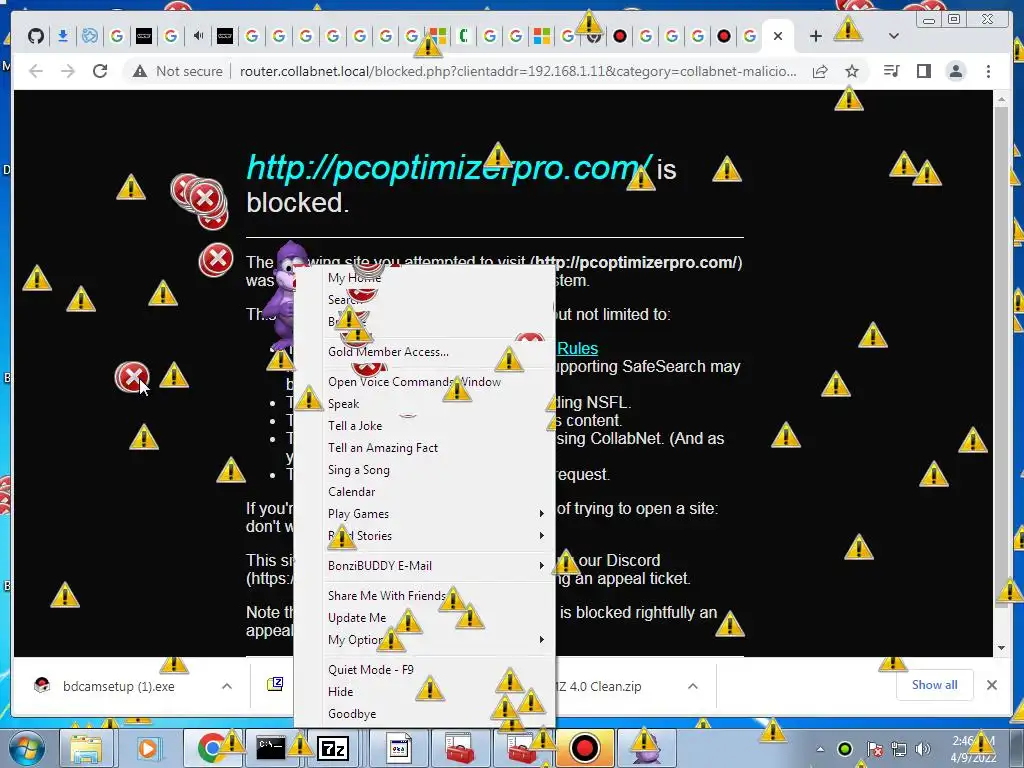
Task: Open the Bandicam red record taskbar icon
Action: (584, 748)
